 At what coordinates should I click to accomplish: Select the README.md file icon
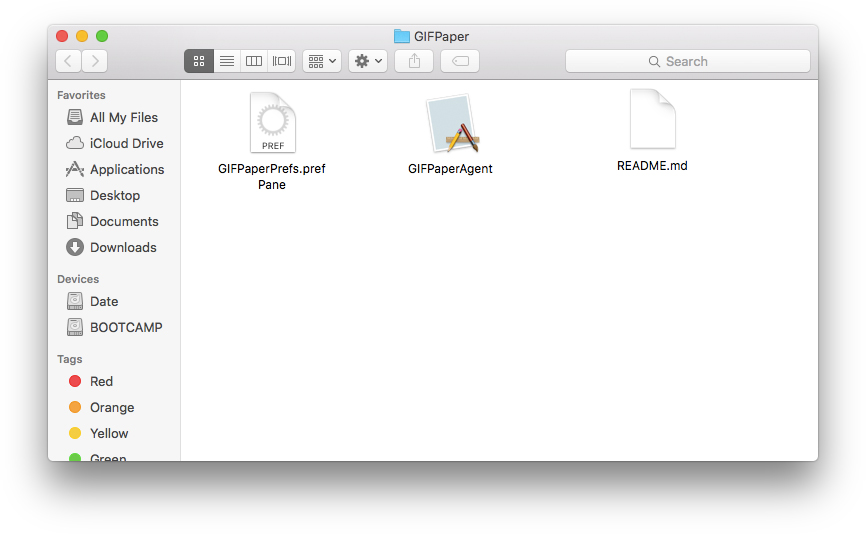pos(652,119)
